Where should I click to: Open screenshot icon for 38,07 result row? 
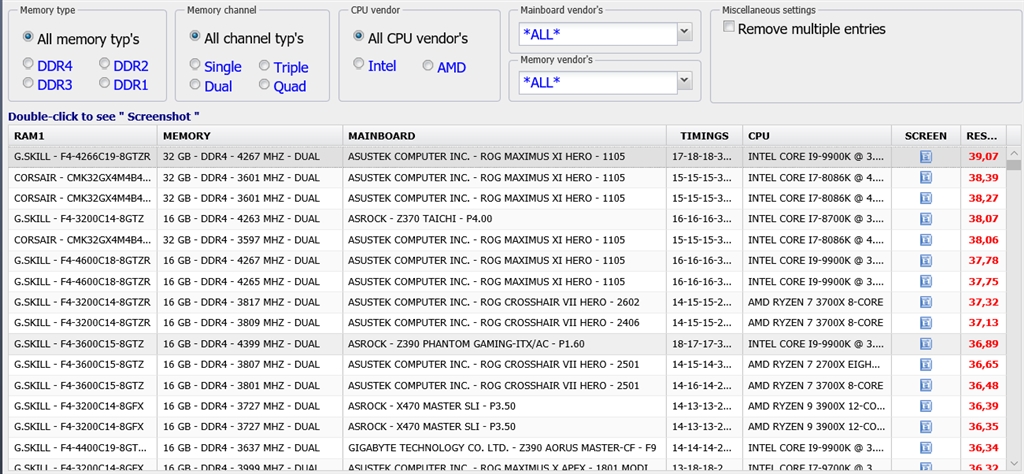coord(926,219)
